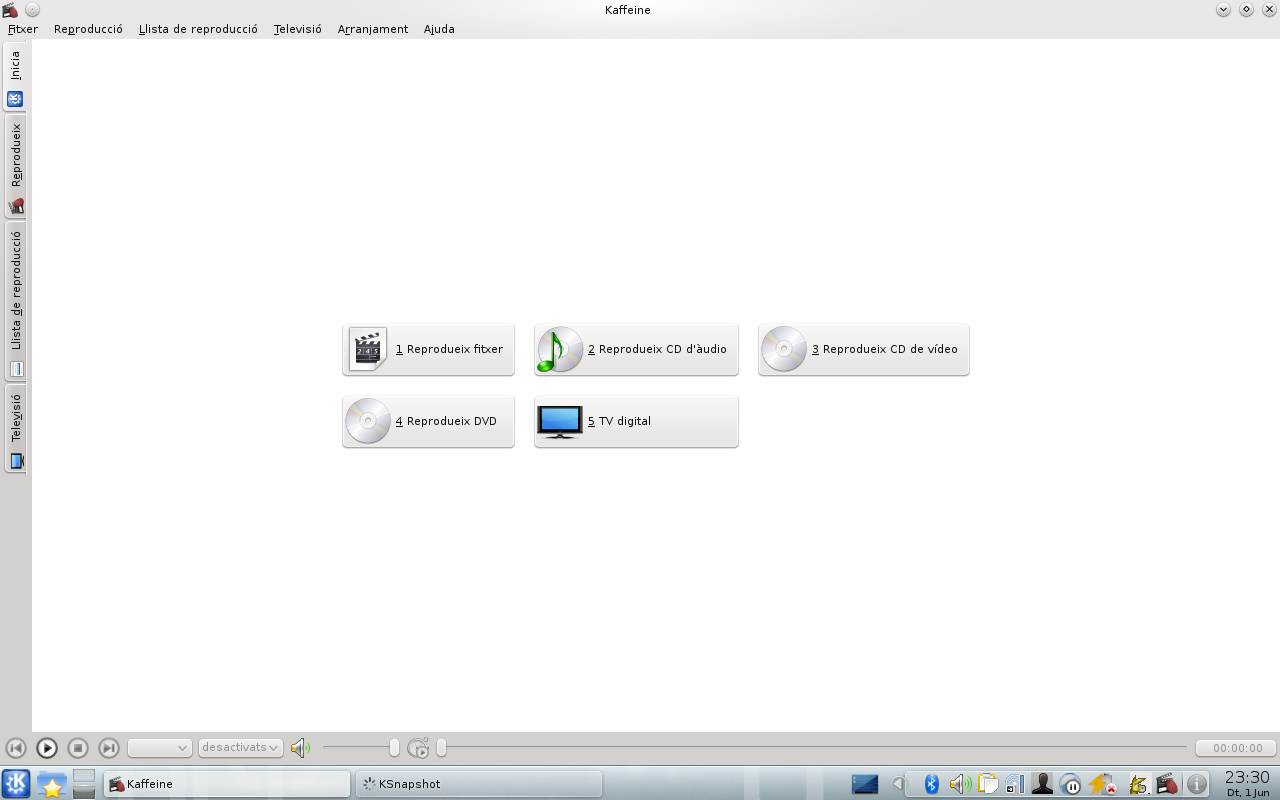This screenshot has width=1280, height=800.
Task: Click the play button
Action: point(47,748)
